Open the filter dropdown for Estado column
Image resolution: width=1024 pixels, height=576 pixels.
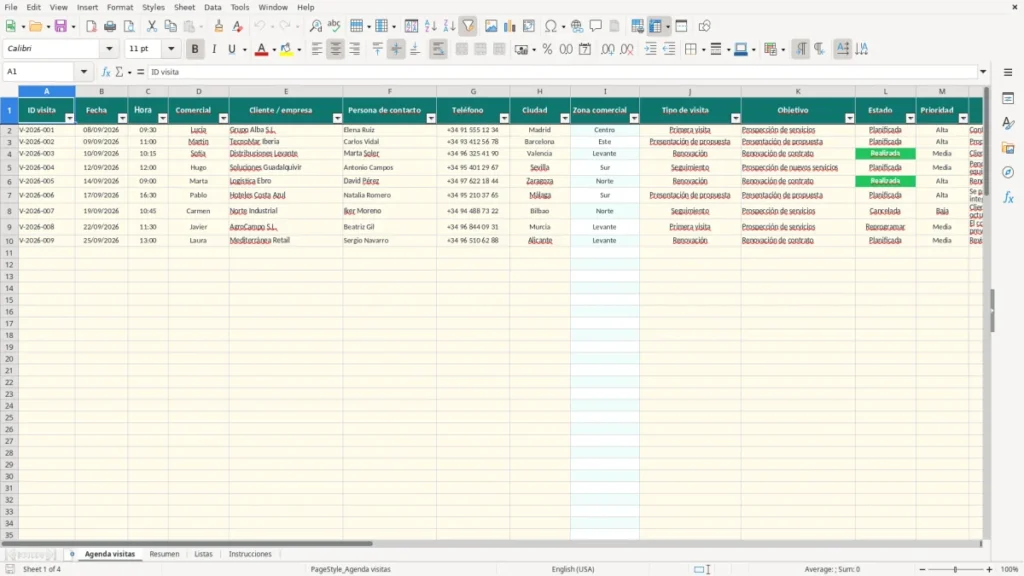910,118
